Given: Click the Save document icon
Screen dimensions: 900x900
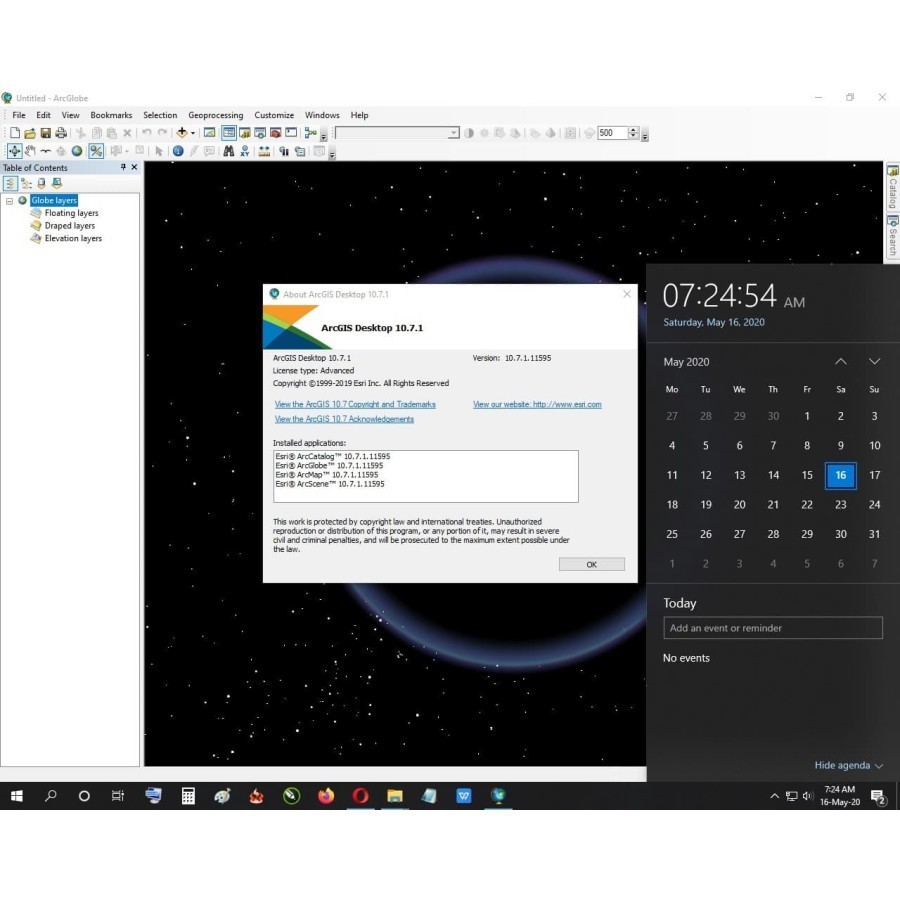Looking at the screenshot, I should pos(45,133).
